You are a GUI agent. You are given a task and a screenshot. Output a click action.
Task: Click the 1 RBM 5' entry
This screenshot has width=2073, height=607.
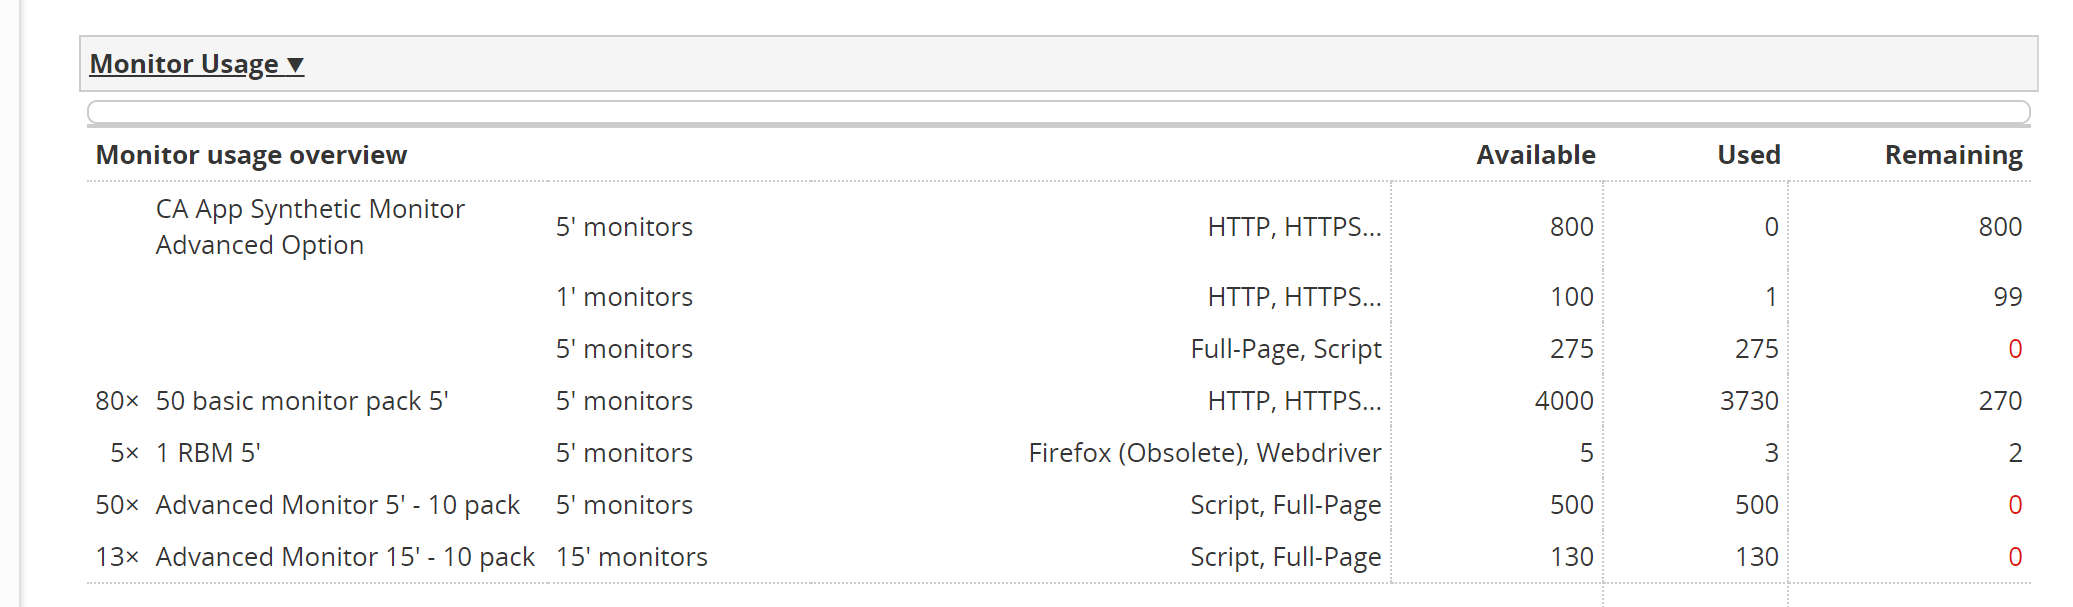pos(208,453)
